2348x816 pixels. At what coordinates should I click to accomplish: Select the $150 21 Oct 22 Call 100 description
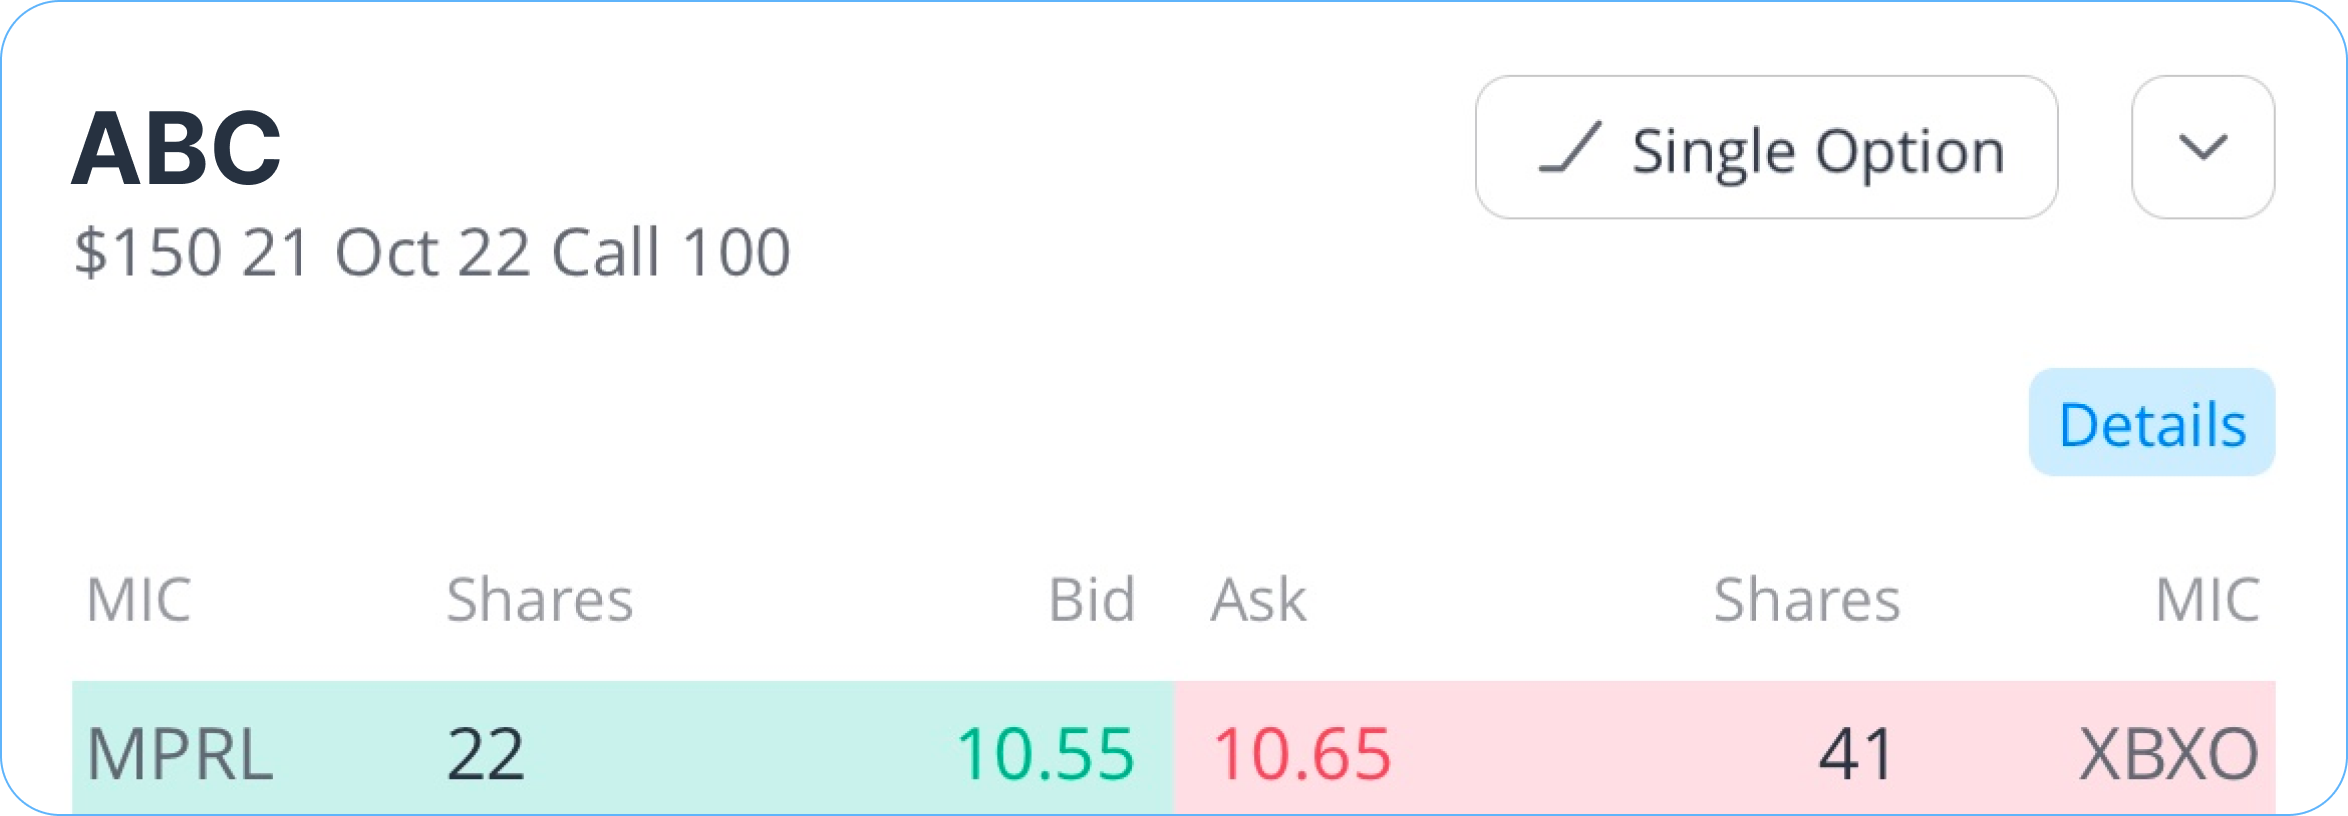pyautogui.click(x=432, y=252)
